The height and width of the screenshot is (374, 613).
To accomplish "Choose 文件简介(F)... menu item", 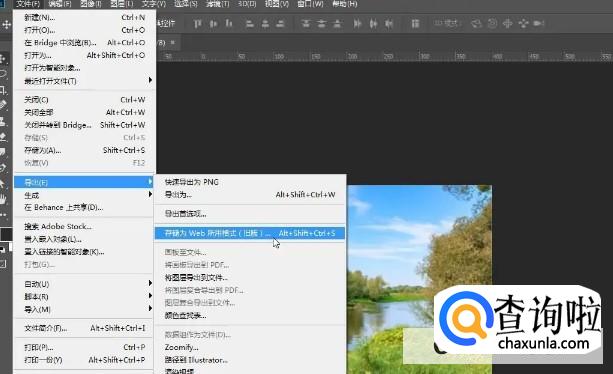I will click(84, 328).
